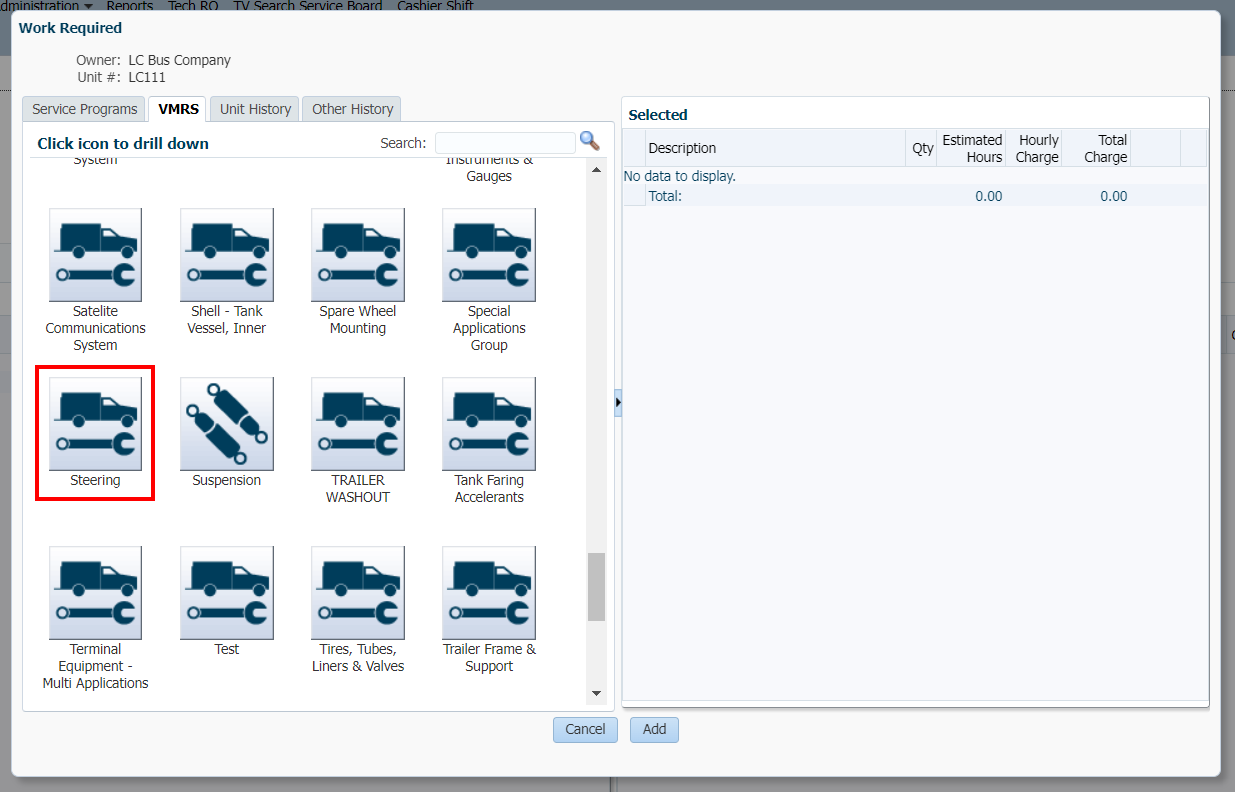Viewport: 1235px width, 792px height.
Task: Click the Description column header
Action: pos(776,148)
